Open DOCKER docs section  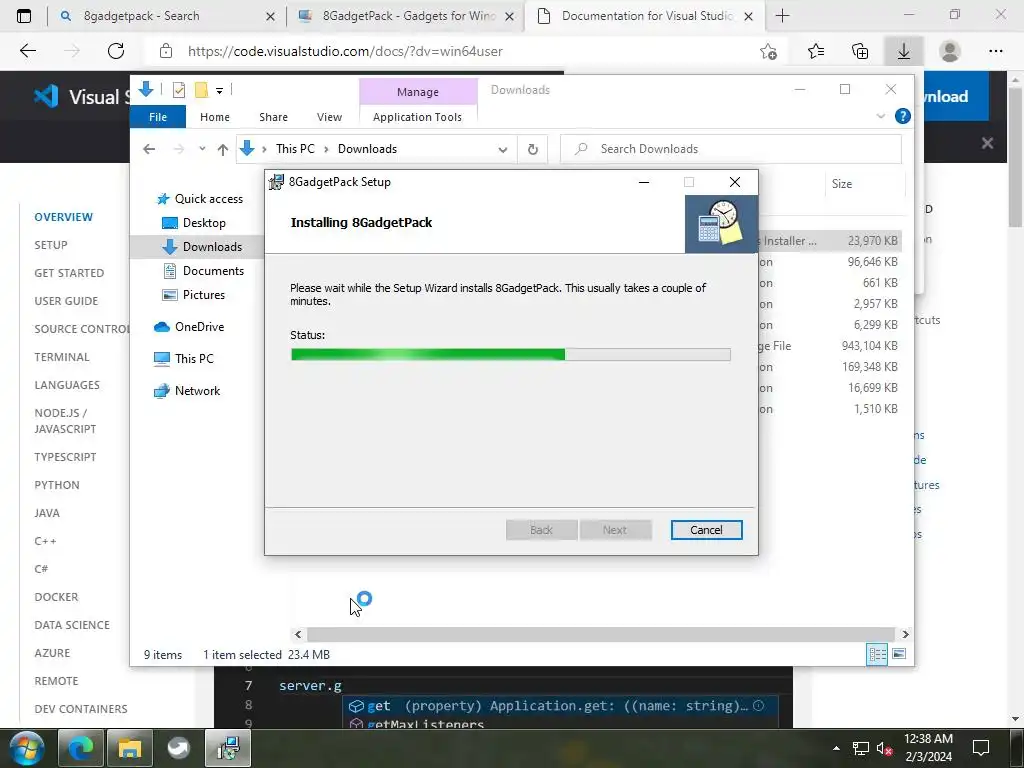coord(56,597)
